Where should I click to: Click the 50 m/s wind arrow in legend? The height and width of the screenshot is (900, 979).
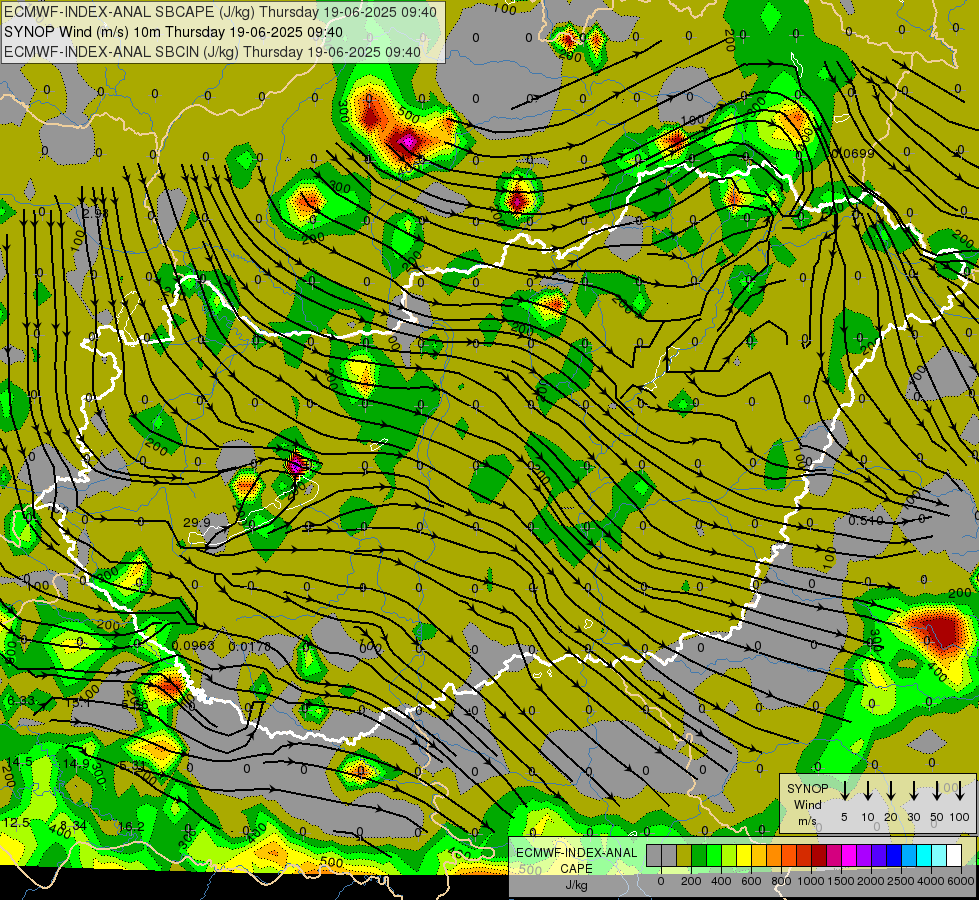937,791
